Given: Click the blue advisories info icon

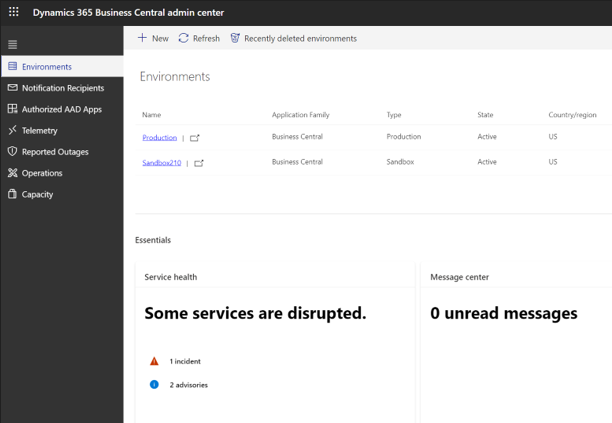Looking at the screenshot, I should (x=155, y=385).
